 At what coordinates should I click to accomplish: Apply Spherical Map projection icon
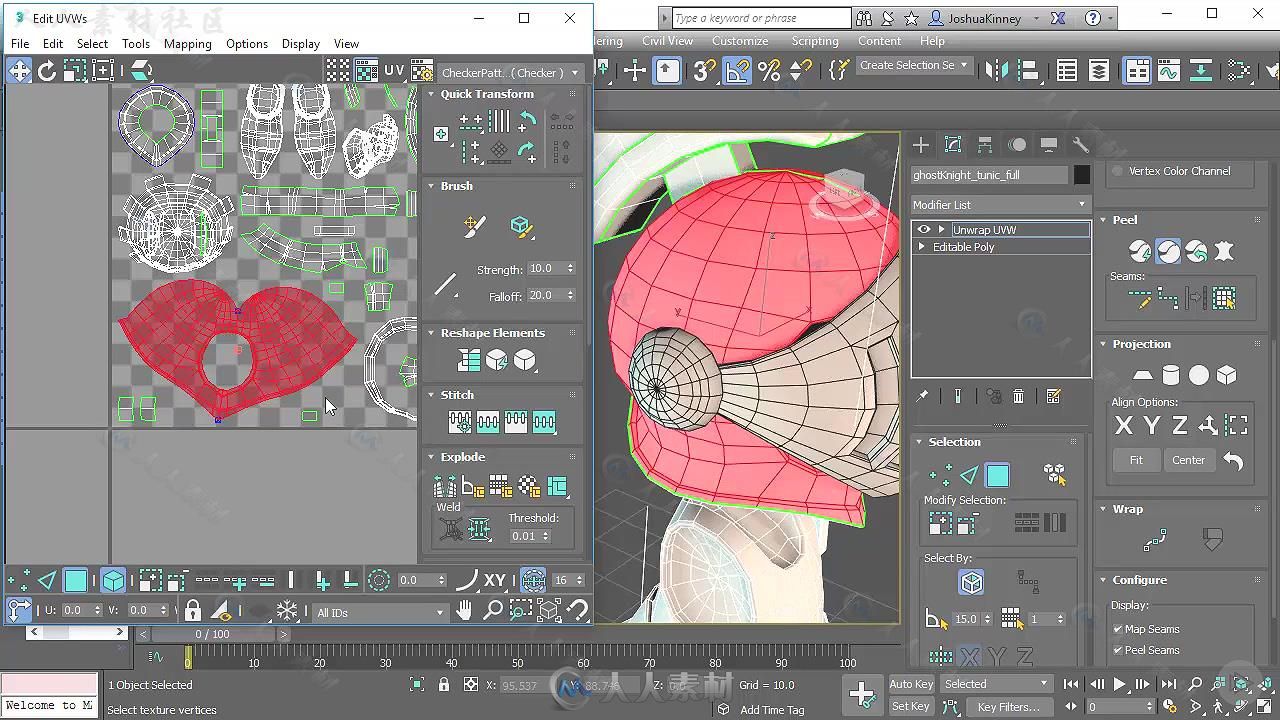pos(1198,375)
